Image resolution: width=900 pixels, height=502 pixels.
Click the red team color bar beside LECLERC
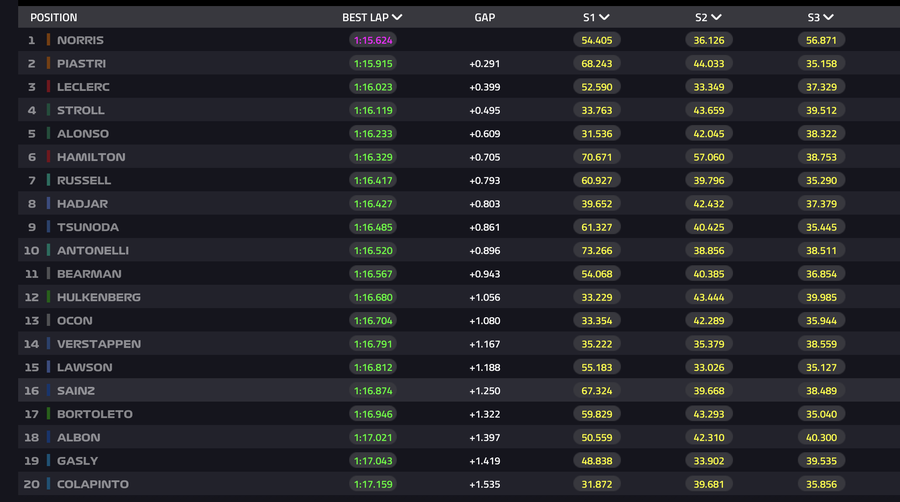tap(48, 87)
